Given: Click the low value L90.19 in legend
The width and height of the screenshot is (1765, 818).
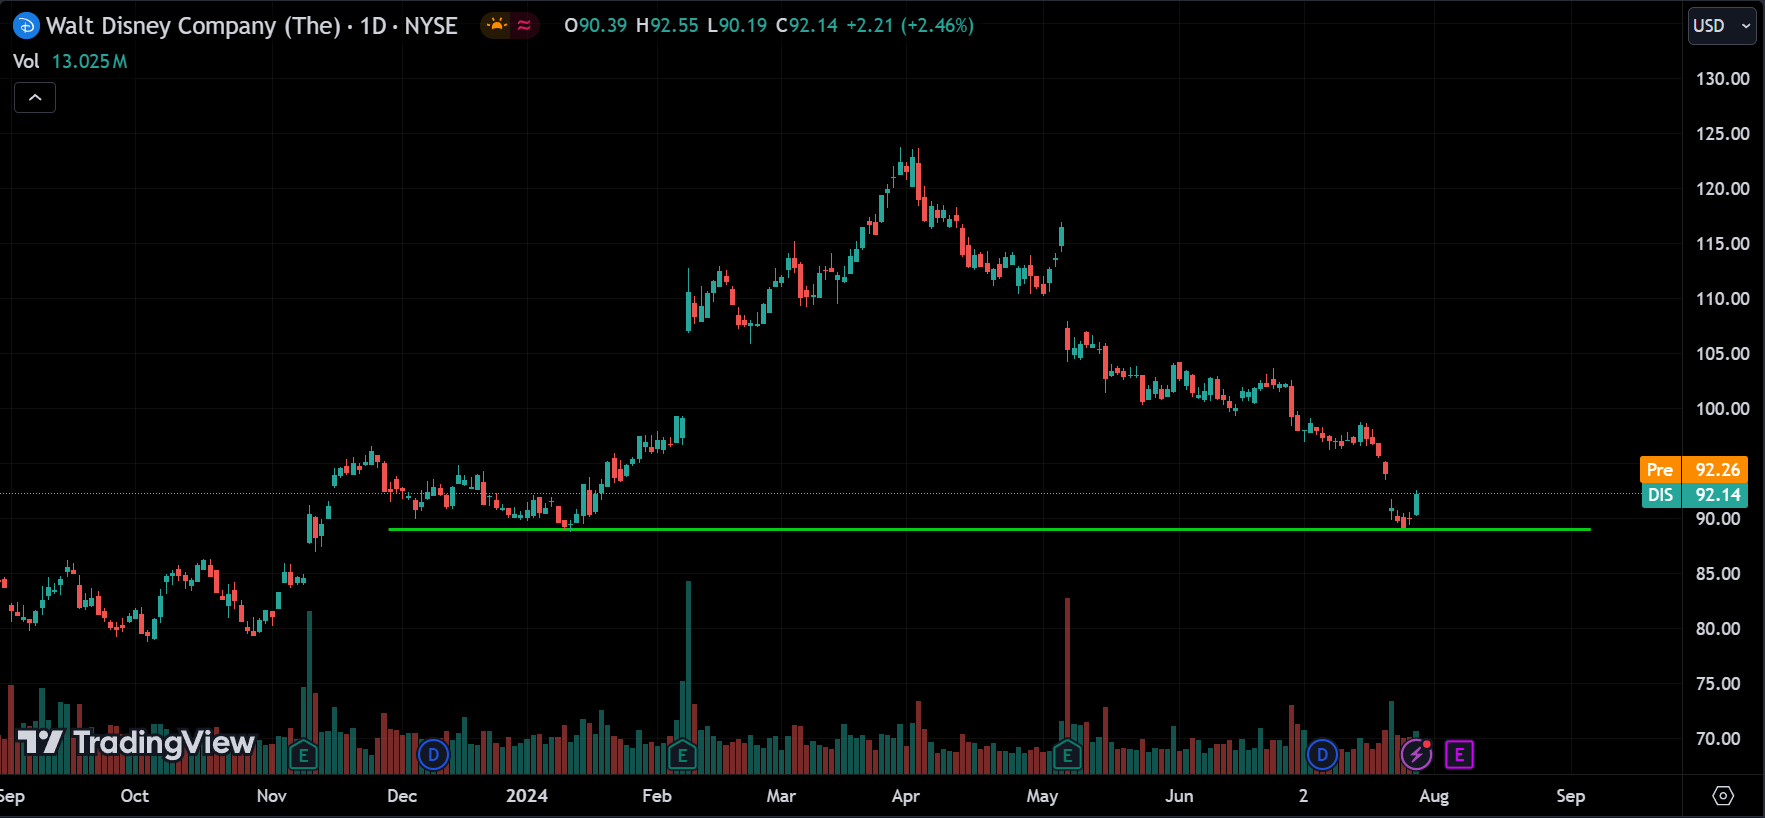Looking at the screenshot, I should point(737,25).
